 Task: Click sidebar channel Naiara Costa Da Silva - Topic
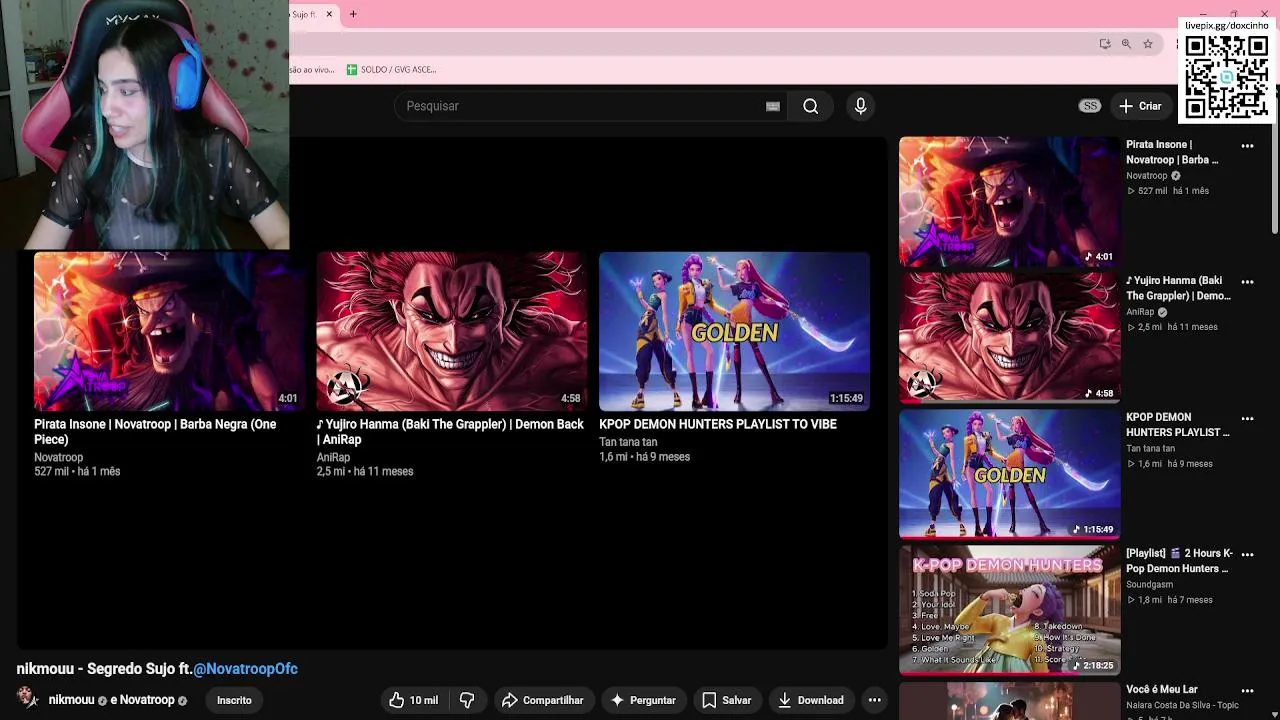click(1182, 705)
